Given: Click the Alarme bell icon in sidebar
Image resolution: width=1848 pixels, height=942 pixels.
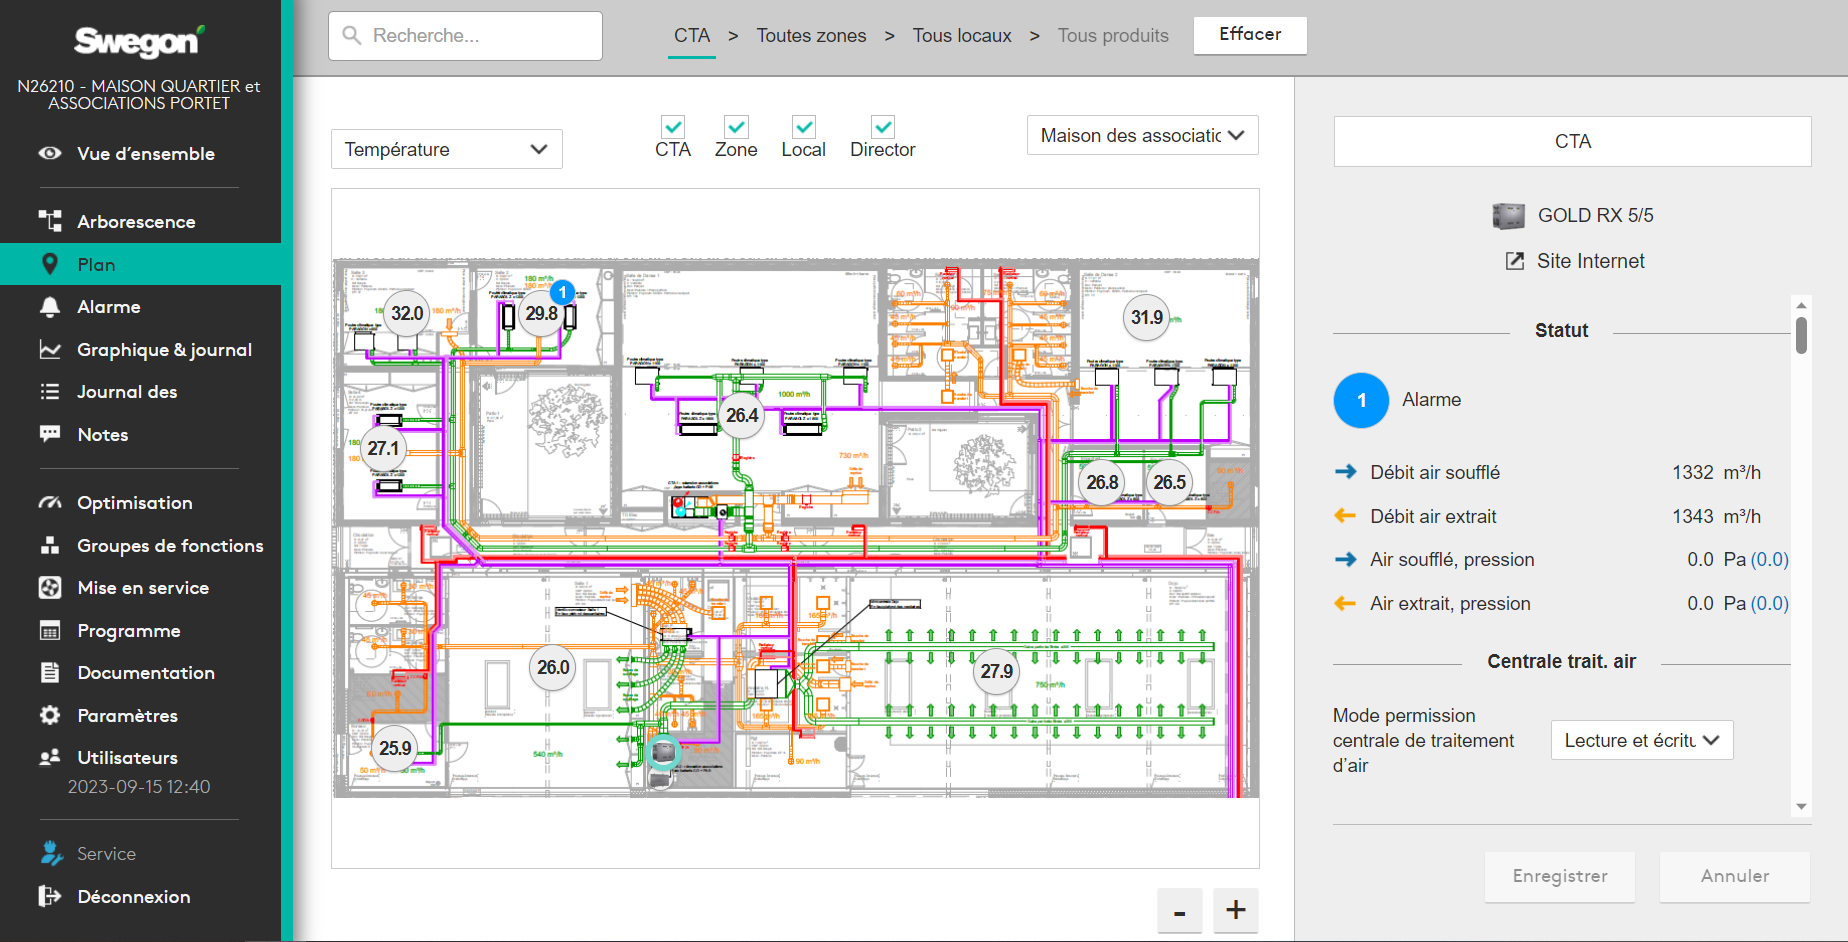Looking at the screenshot, I should (x=50, y=307).
